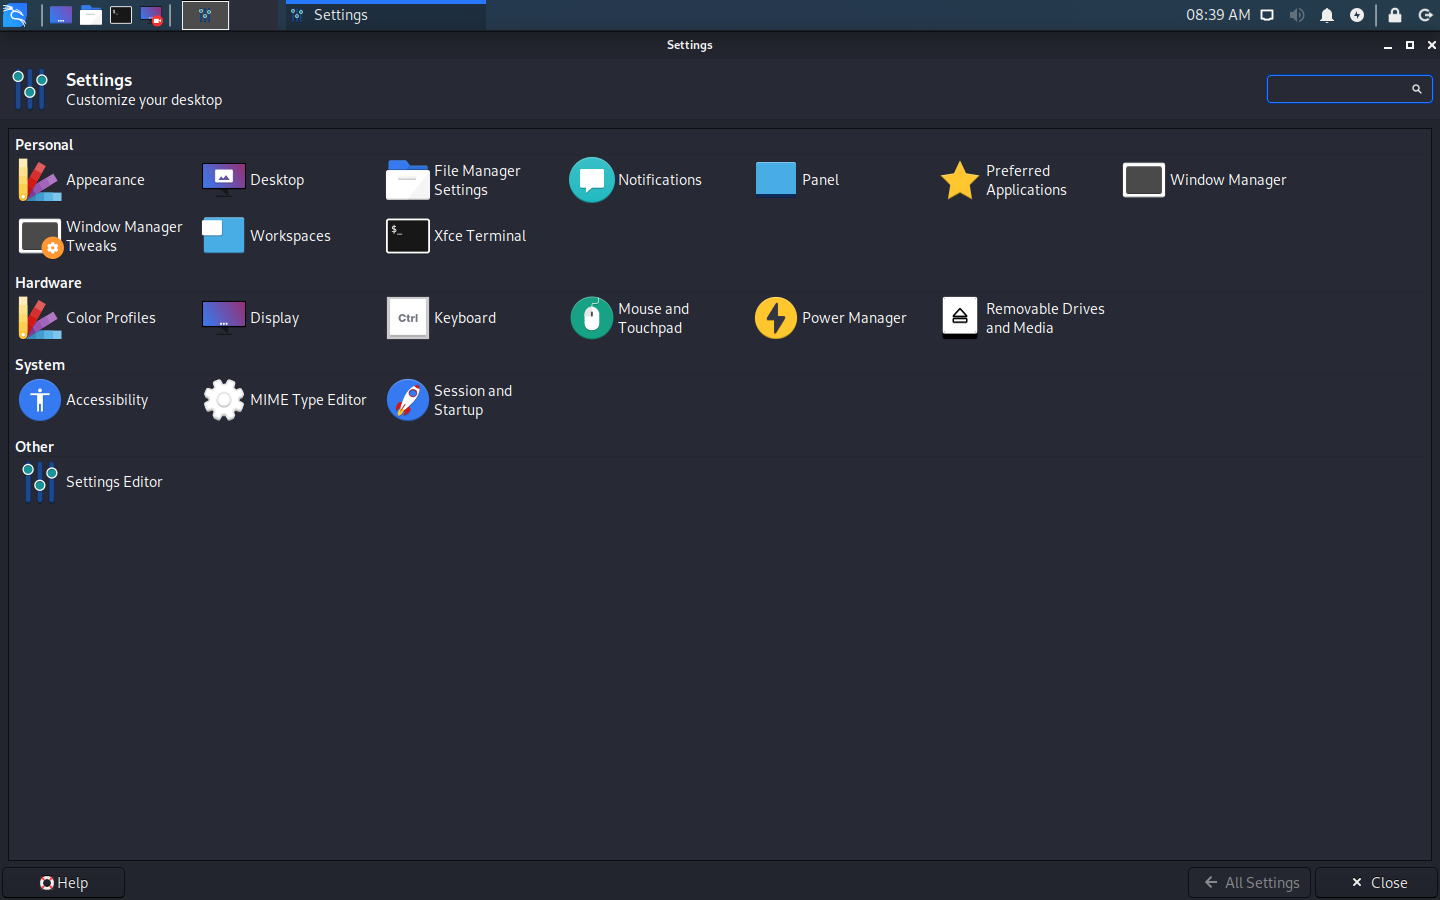1440x900 pixels.
Task: Click the Close button at bottom
Action: pos(1376,883)
